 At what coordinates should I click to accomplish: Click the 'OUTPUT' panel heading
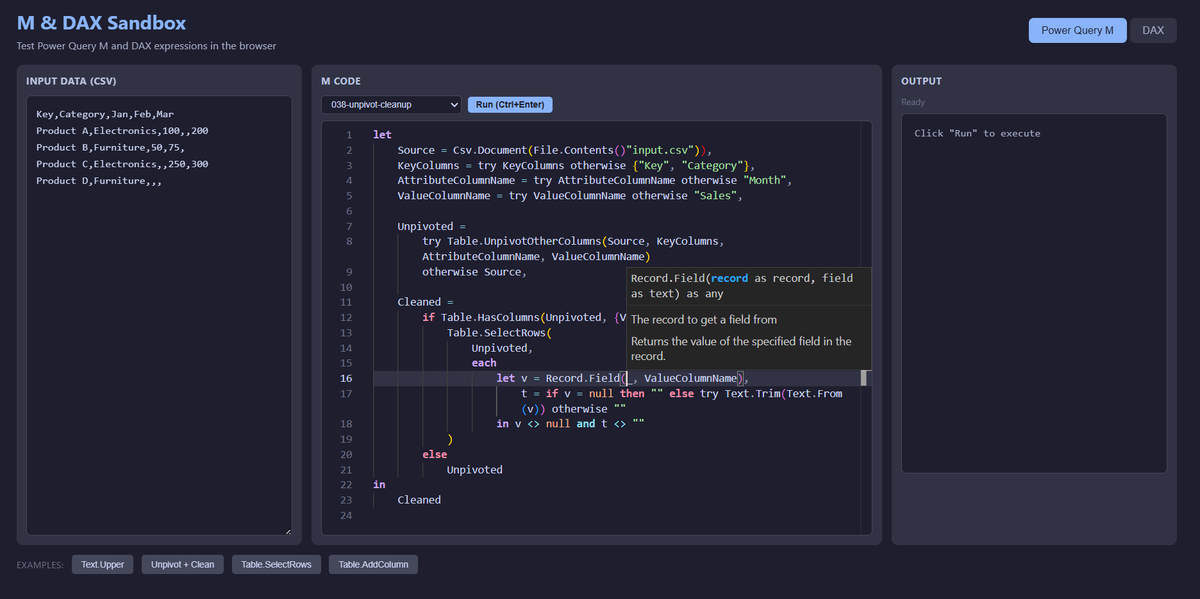pos(921,81)
